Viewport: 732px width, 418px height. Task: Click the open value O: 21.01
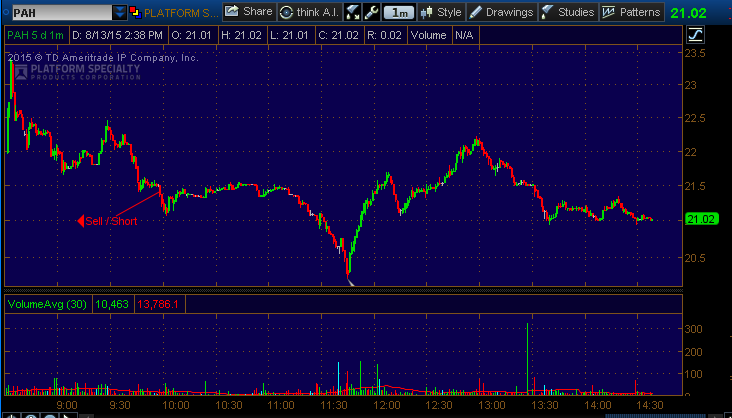pos(191,35)
